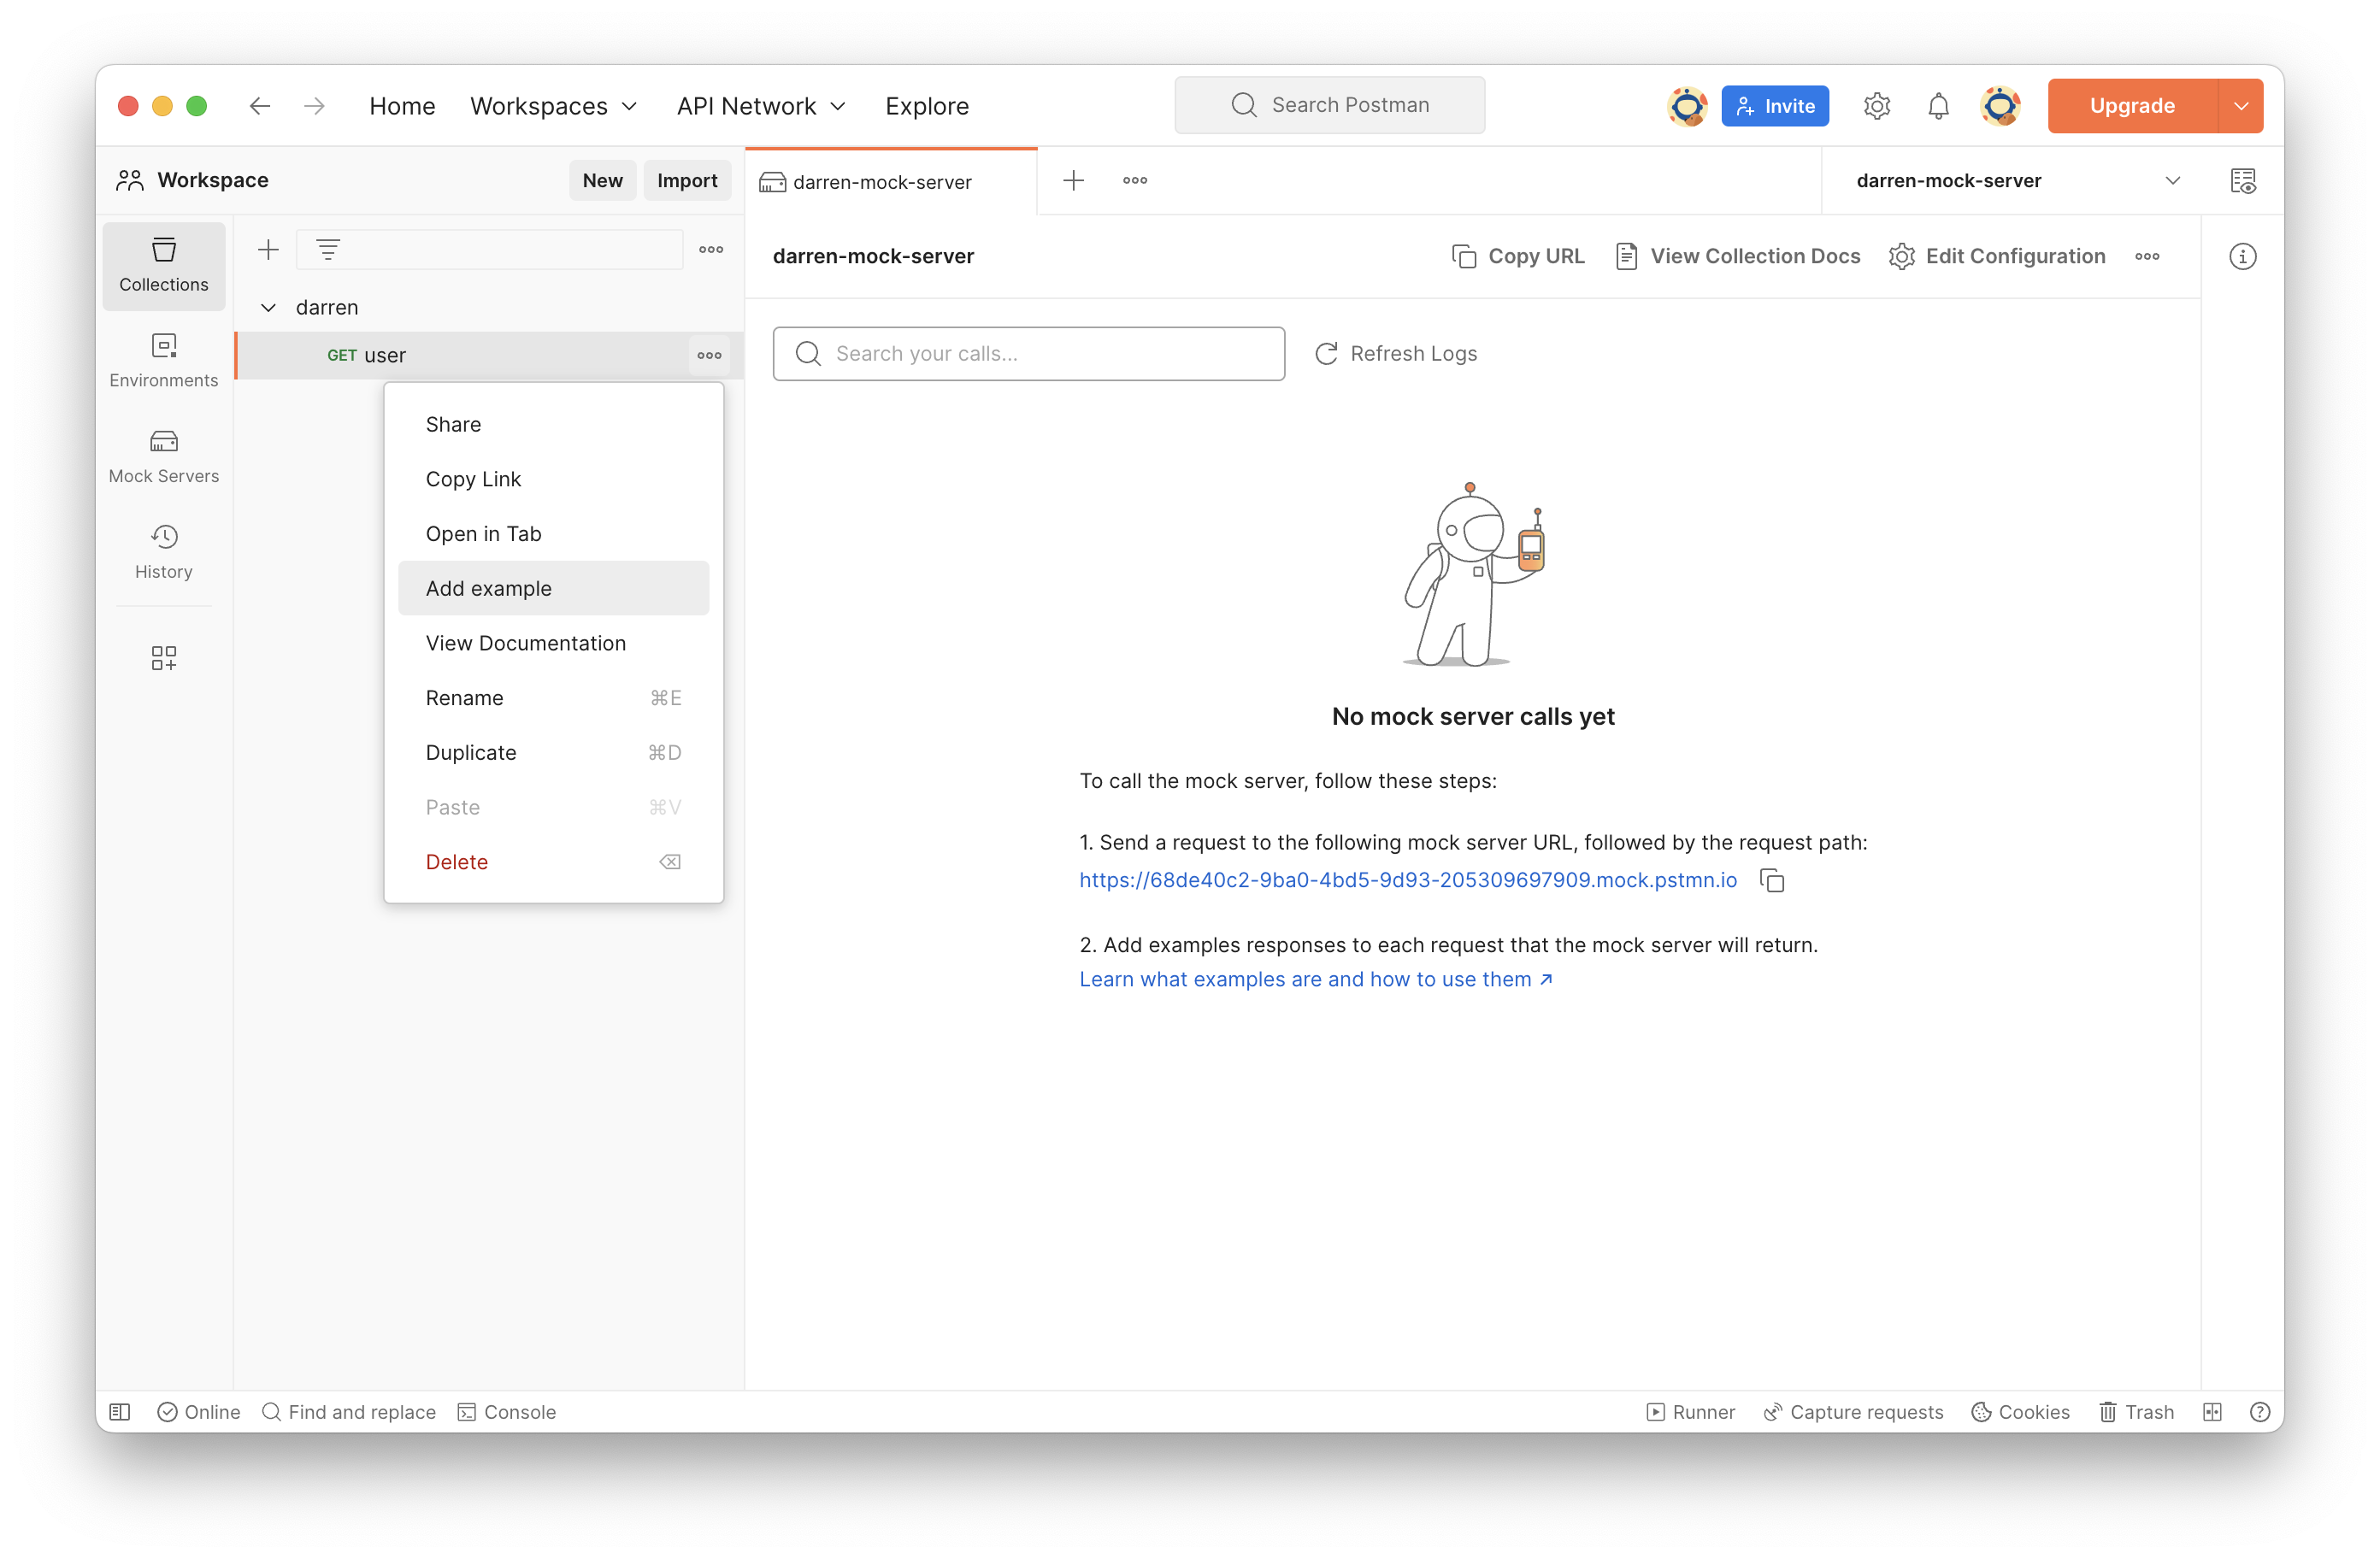Open the Mock Servers sidebar panel

coord(163,456)
